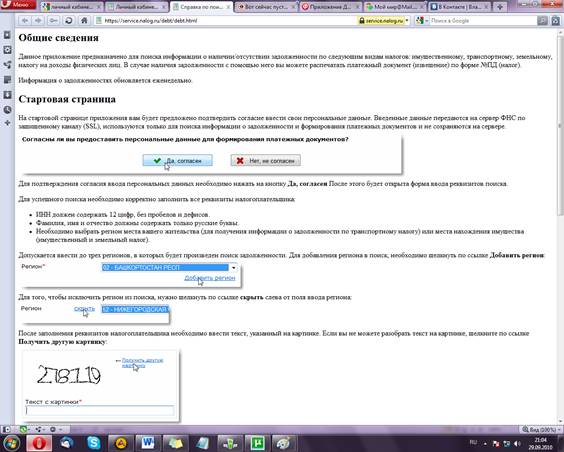564x452 pixels.
Task: Click the Добавить регион link
Action: click(210, 278)
